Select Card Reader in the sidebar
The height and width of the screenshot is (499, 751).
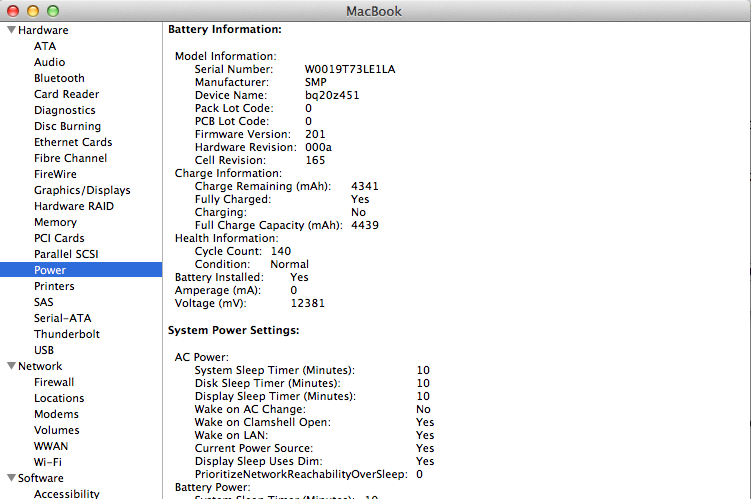pyautogui.click(x=67, y=94)
